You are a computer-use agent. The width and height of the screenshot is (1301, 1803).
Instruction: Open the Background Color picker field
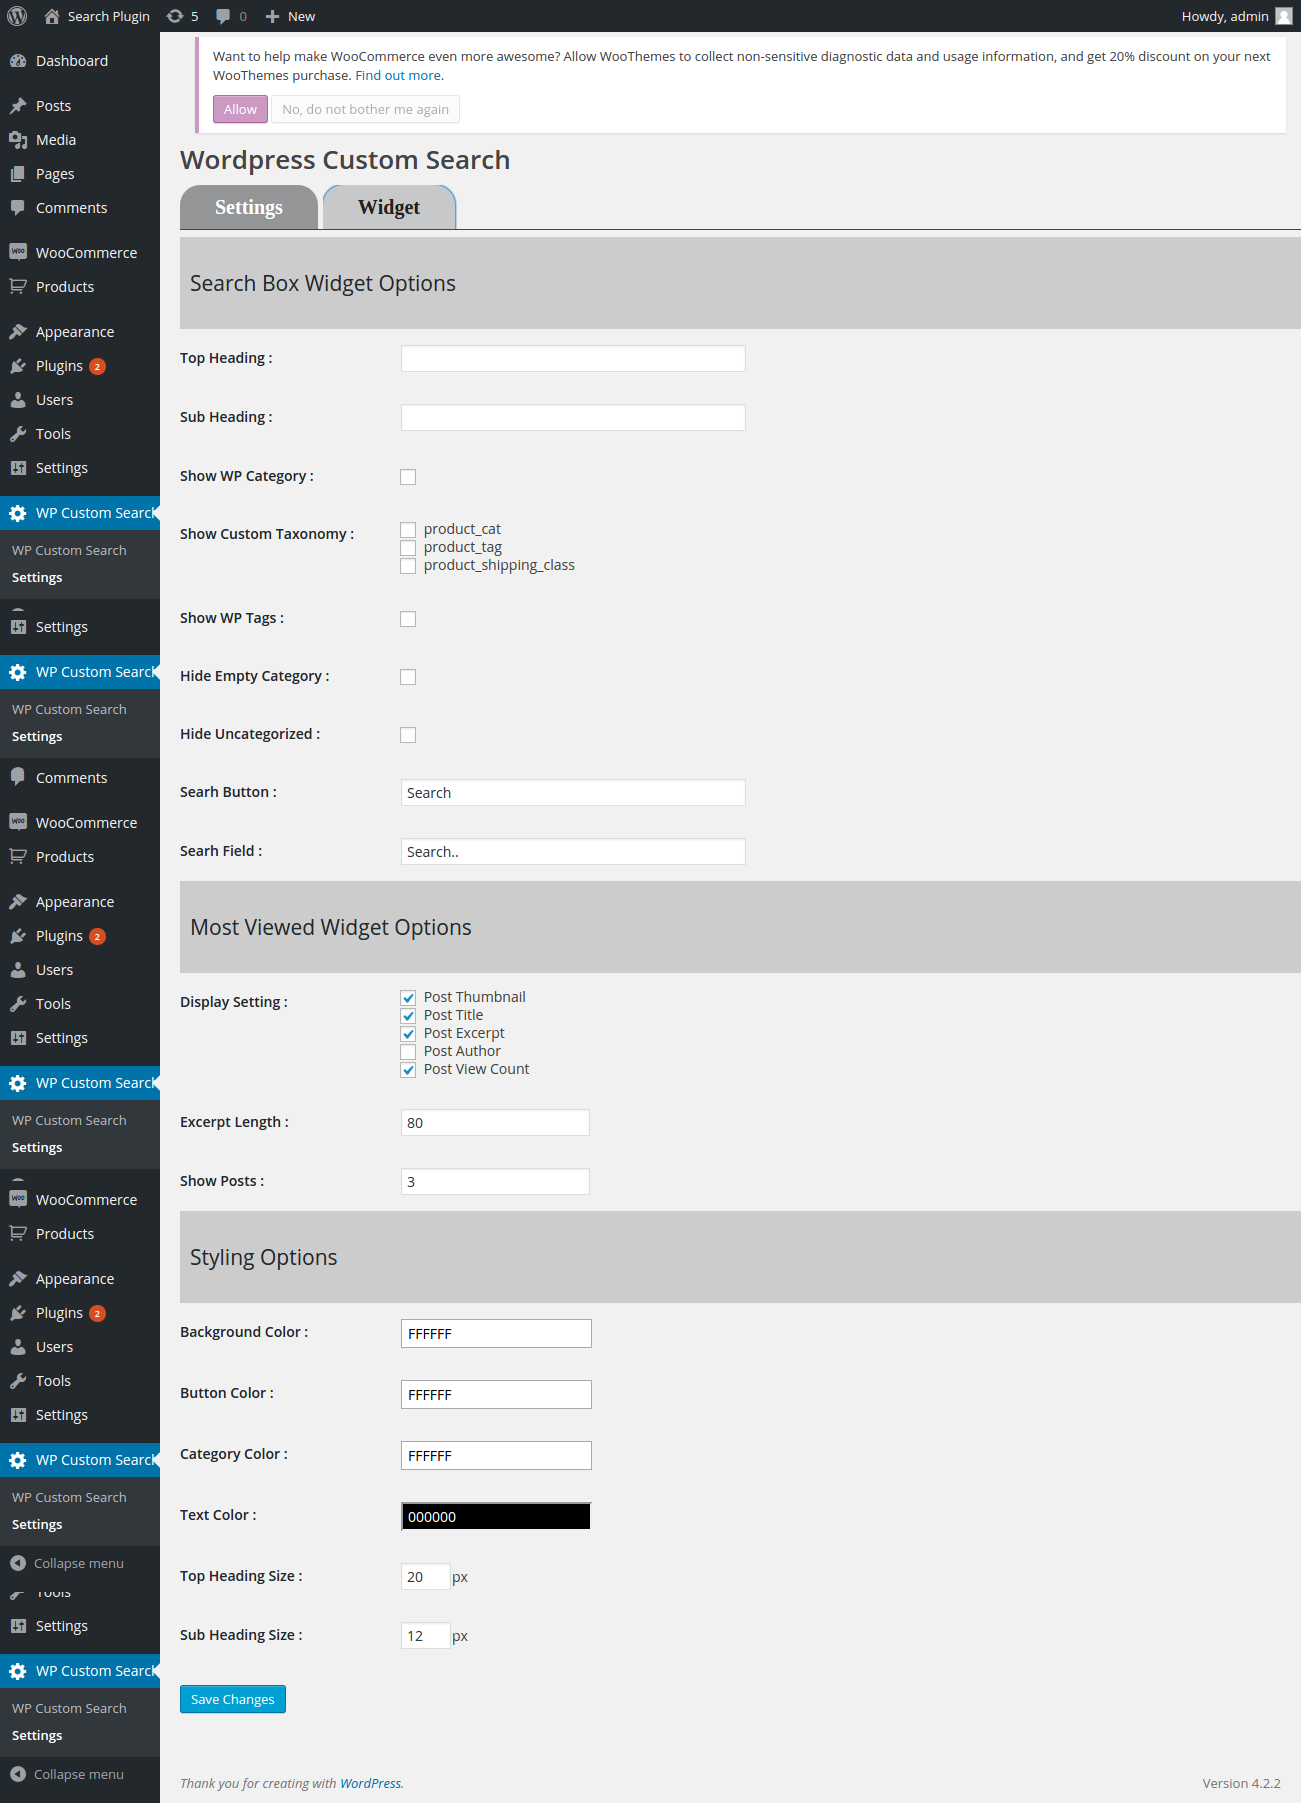click(x=496, y=1333)
